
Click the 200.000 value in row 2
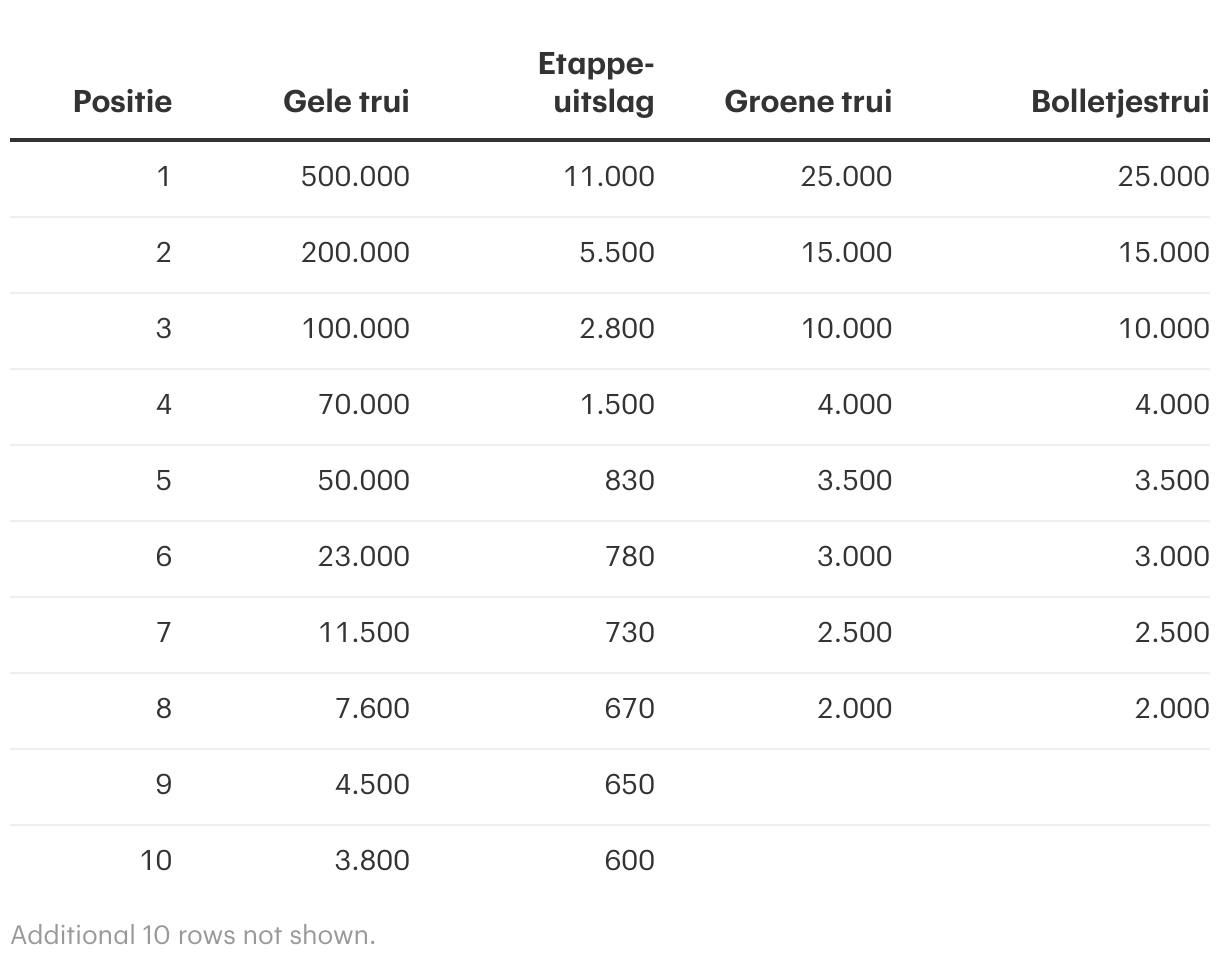(x=355, y=252)
